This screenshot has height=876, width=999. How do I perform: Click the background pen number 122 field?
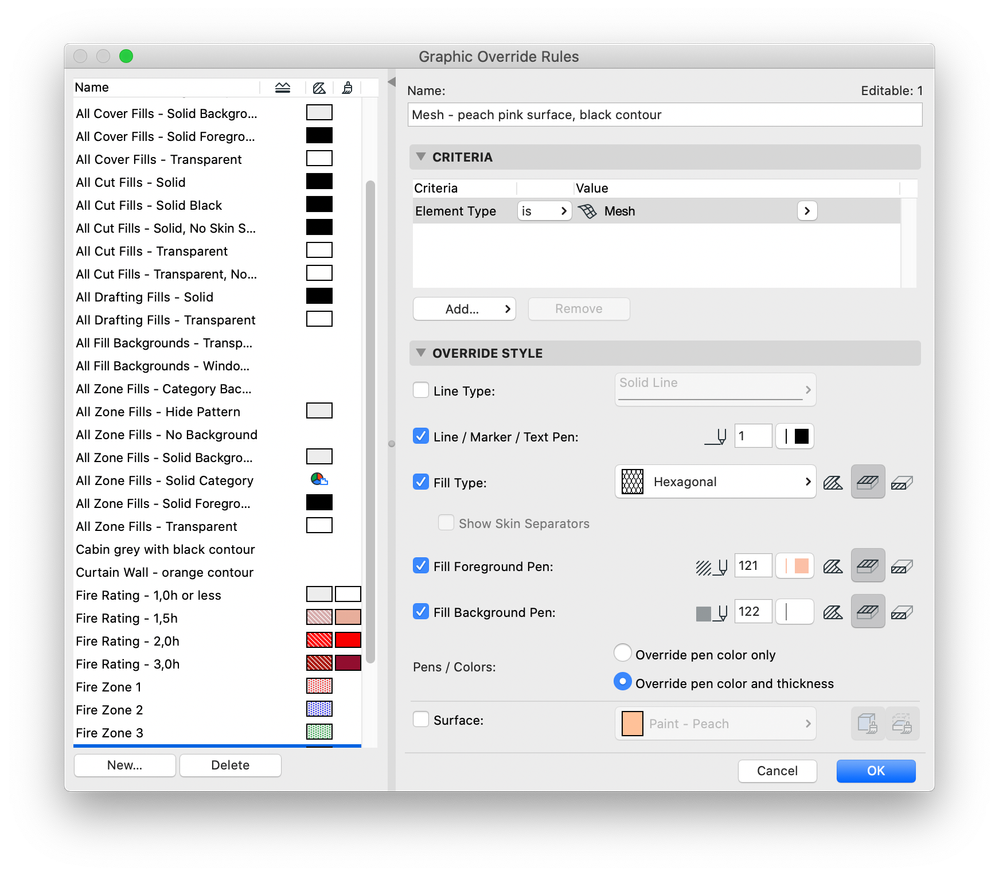752,612
